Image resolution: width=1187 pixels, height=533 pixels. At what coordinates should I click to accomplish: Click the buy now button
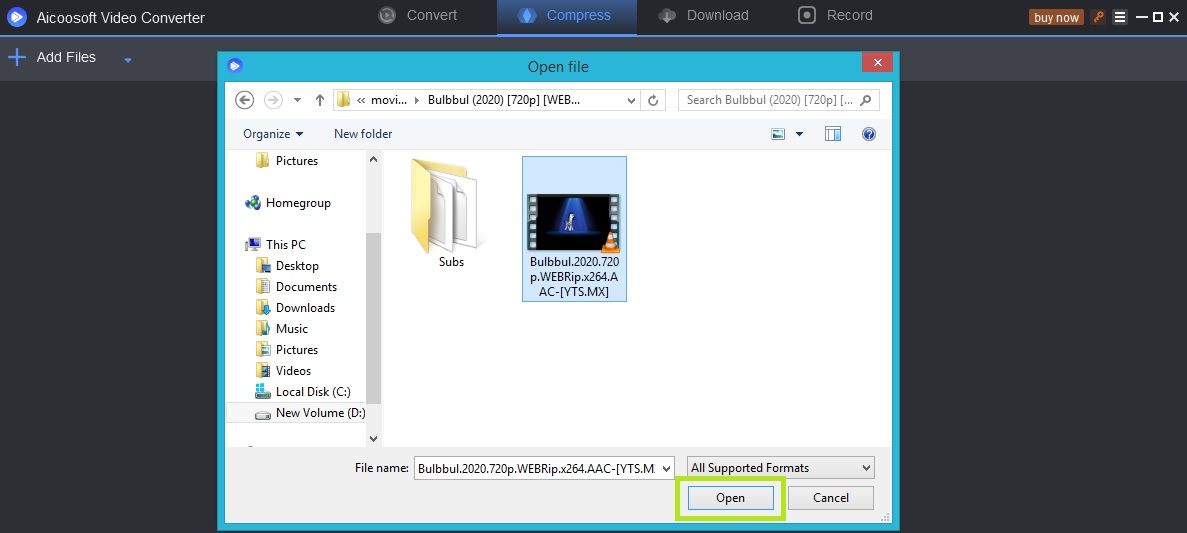coord(1056,17)
